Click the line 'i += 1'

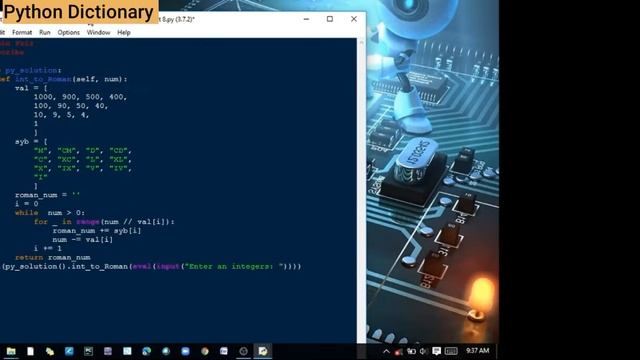pos(48,248)
